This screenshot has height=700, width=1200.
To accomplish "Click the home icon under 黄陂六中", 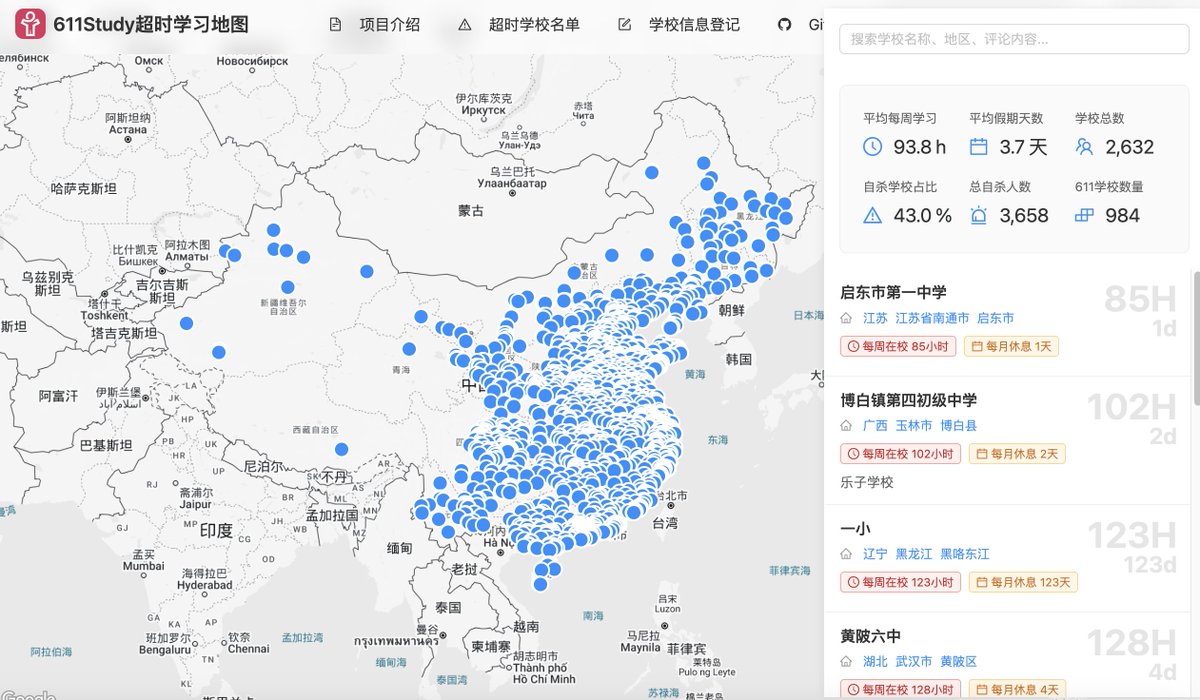I will [x=847, y=662].
